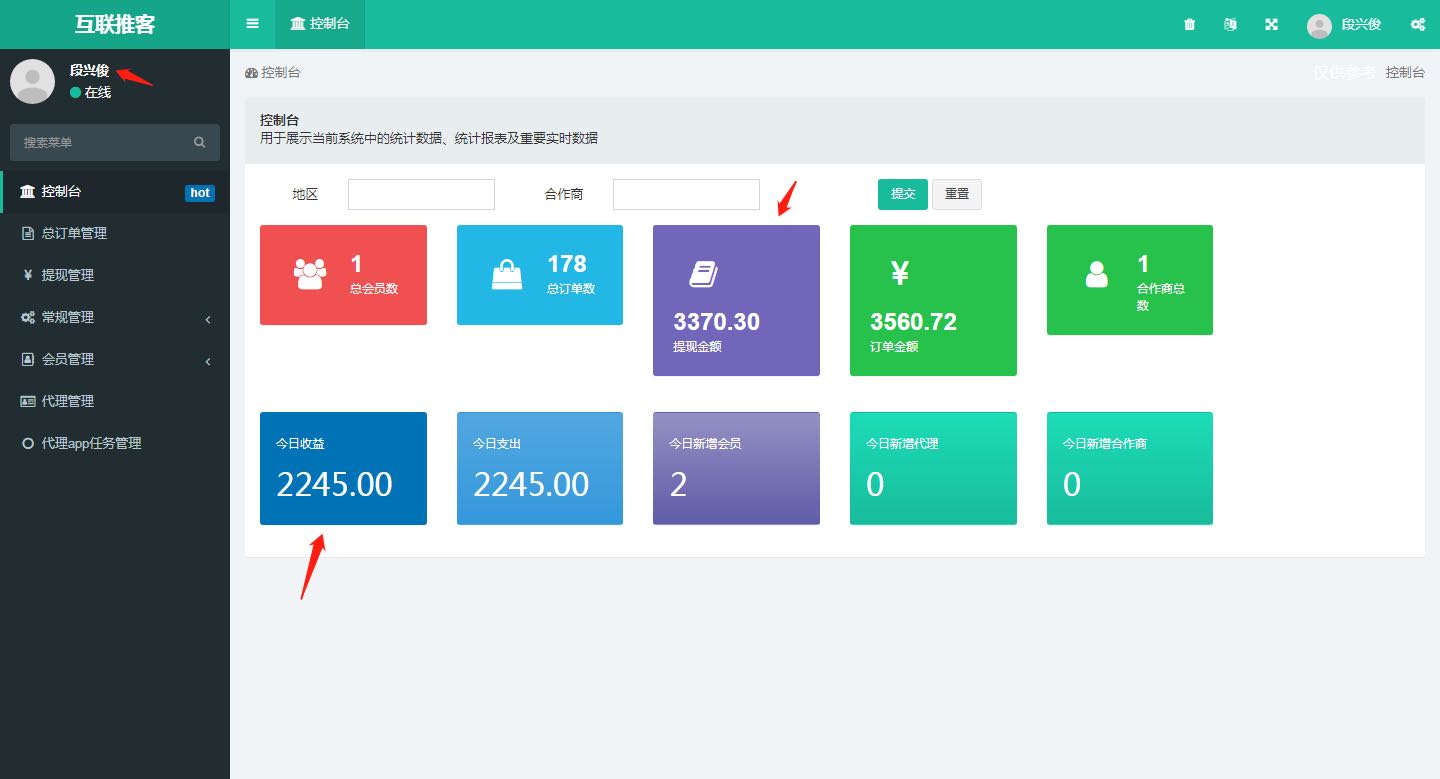This screenshot has height=779, width=1440.
Task: Click the book icon on 提现金额 card
Action: [703, 274]
